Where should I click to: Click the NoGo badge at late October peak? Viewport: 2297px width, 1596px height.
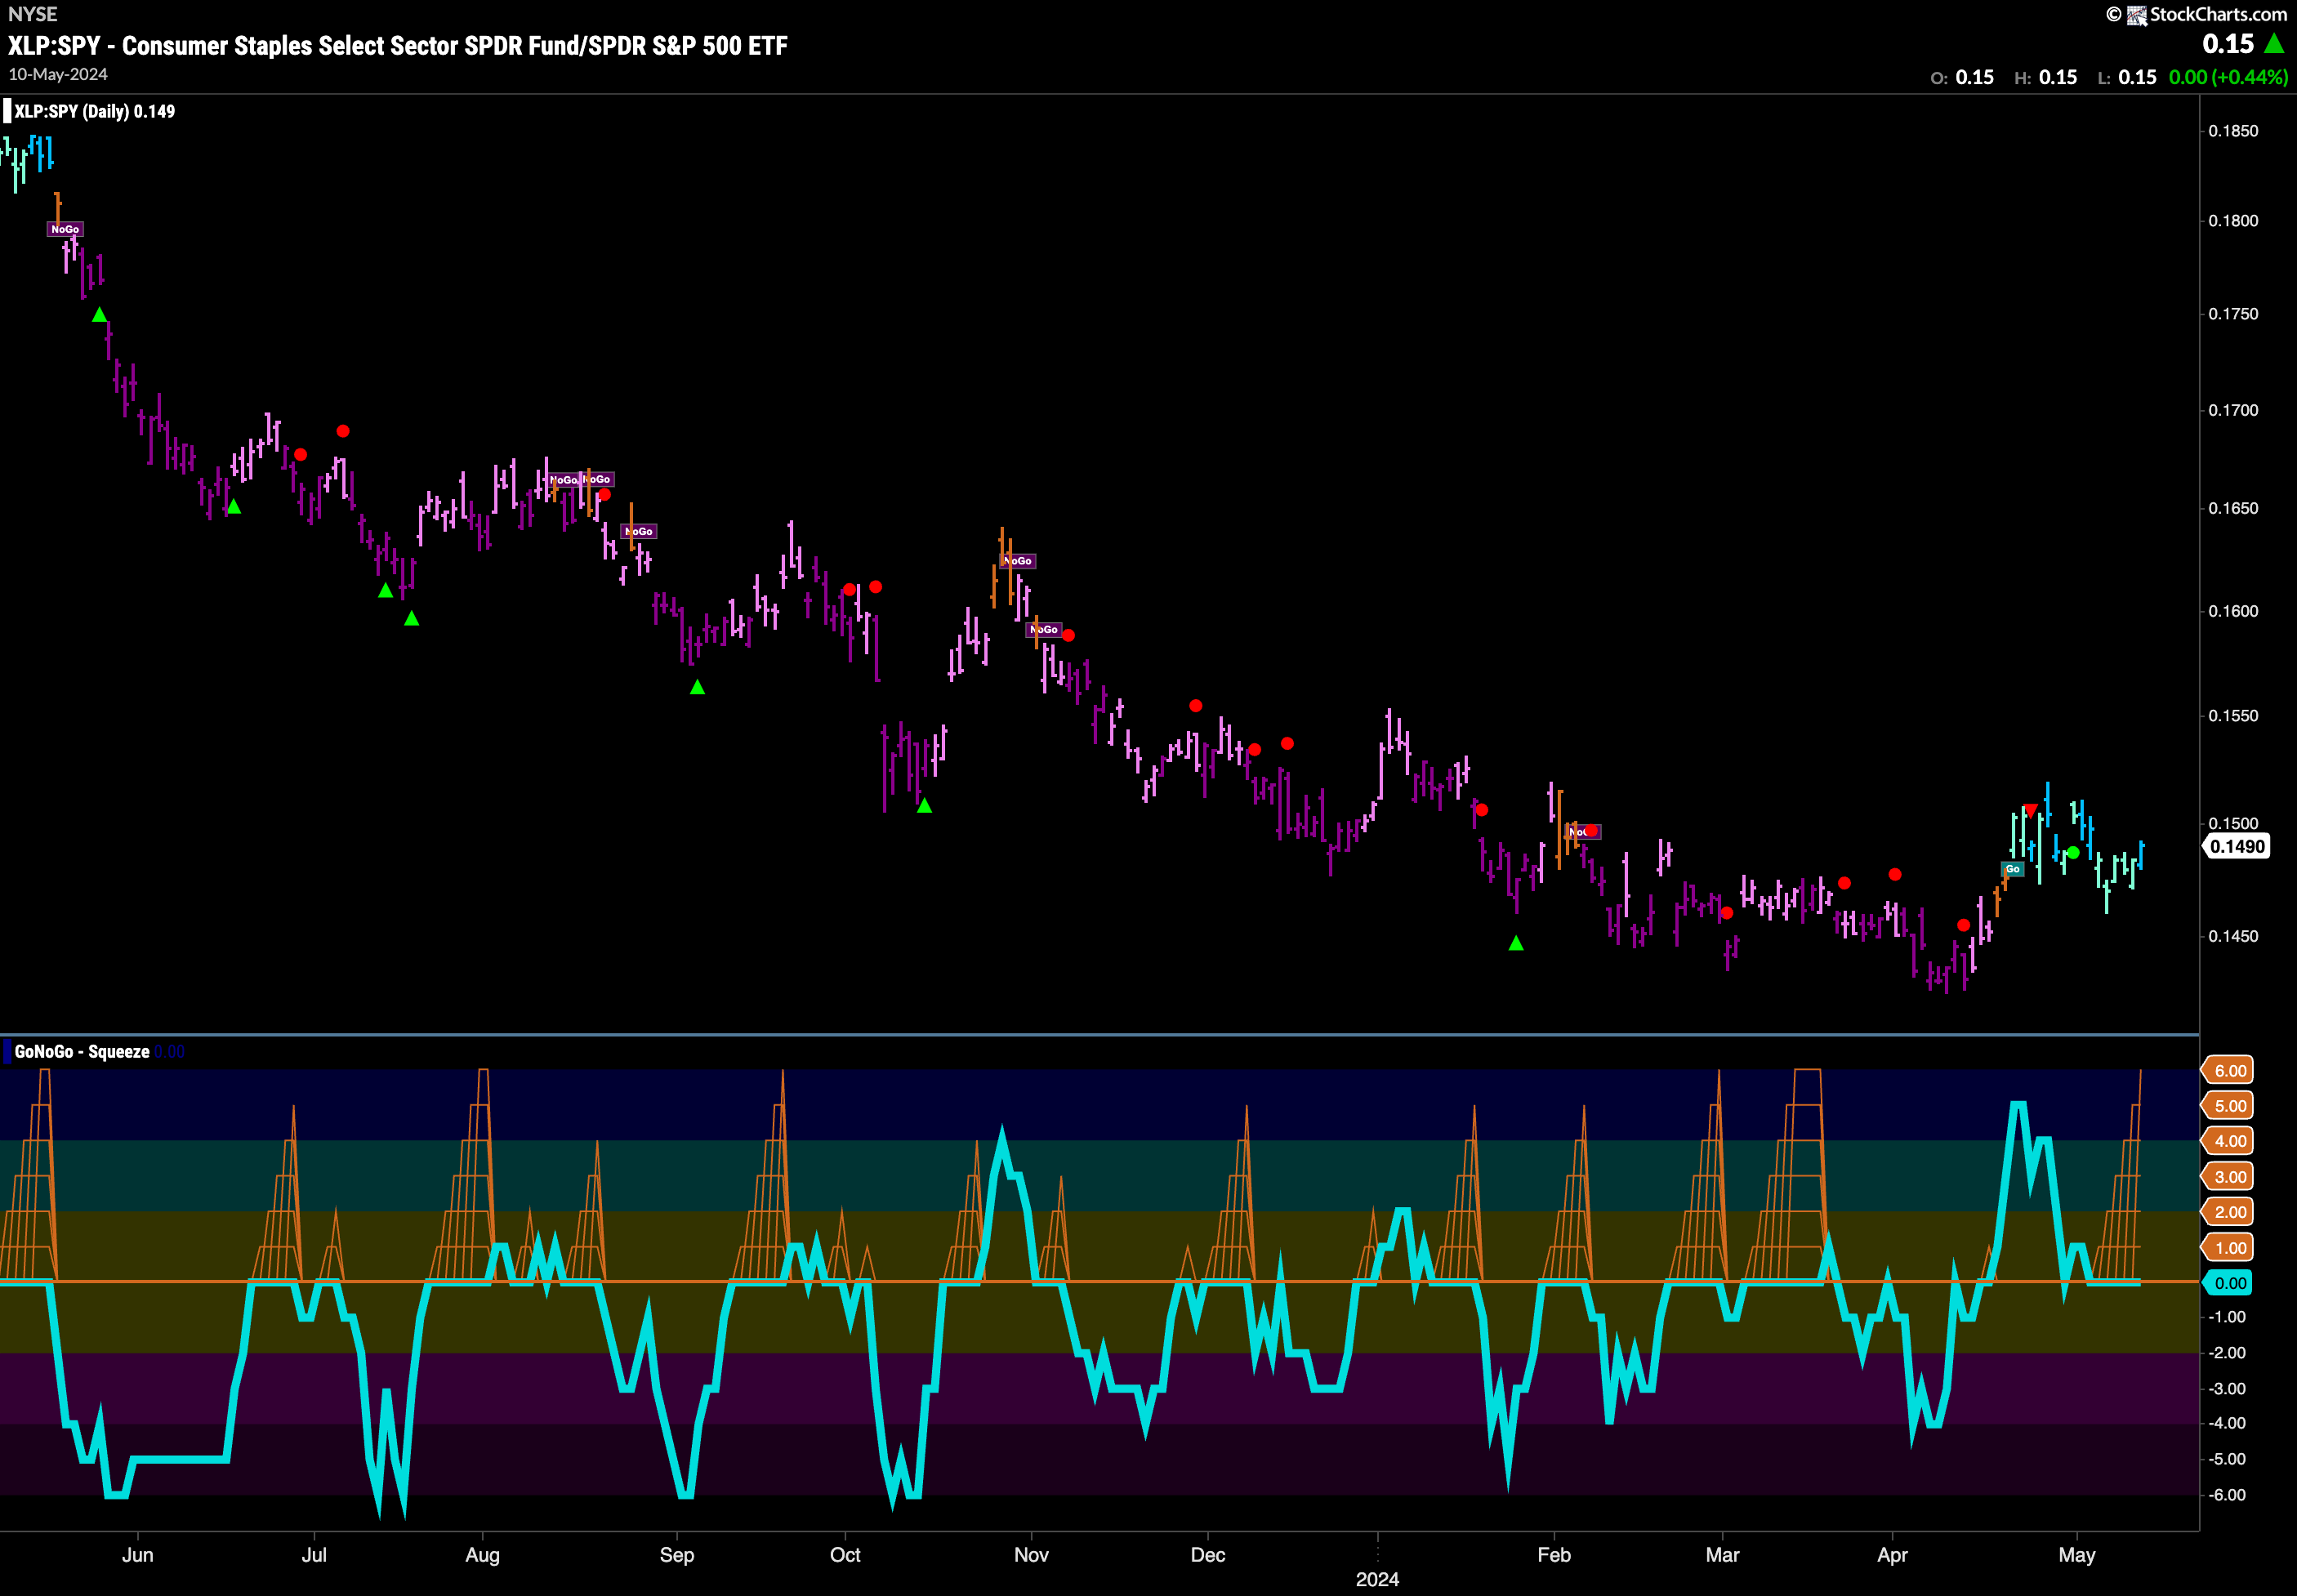point(1018,561)
